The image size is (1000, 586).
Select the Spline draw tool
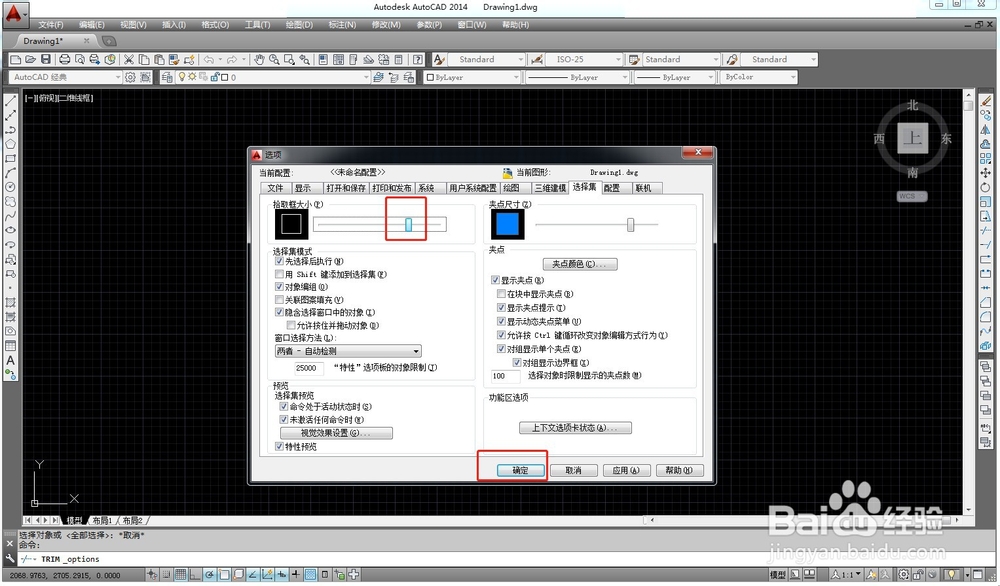coord(10,216)
